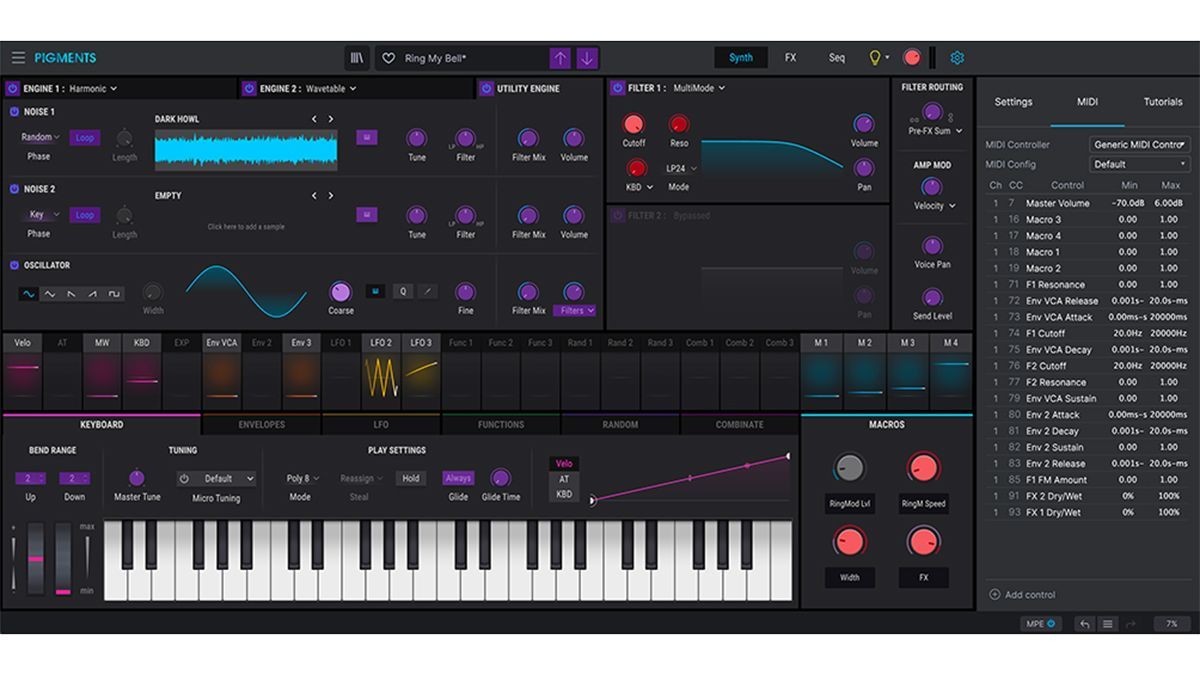Screen dimensions: 1200x675
Task: Open the LP24 filter mode dropdown
Action: (681, 169)
